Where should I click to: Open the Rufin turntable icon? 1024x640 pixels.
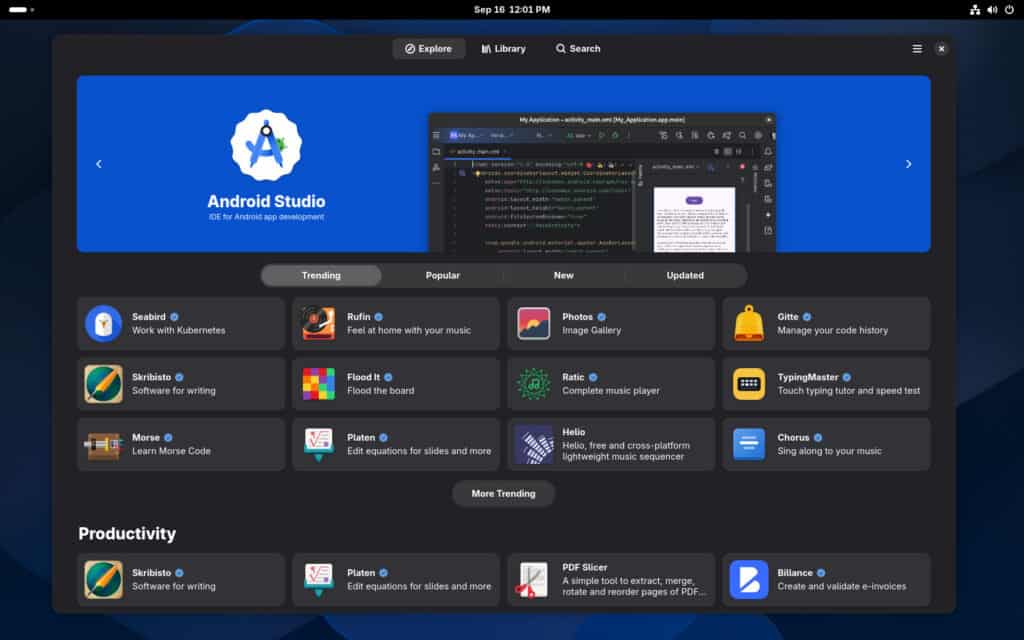pyautogui.click(x=319, y=323)
